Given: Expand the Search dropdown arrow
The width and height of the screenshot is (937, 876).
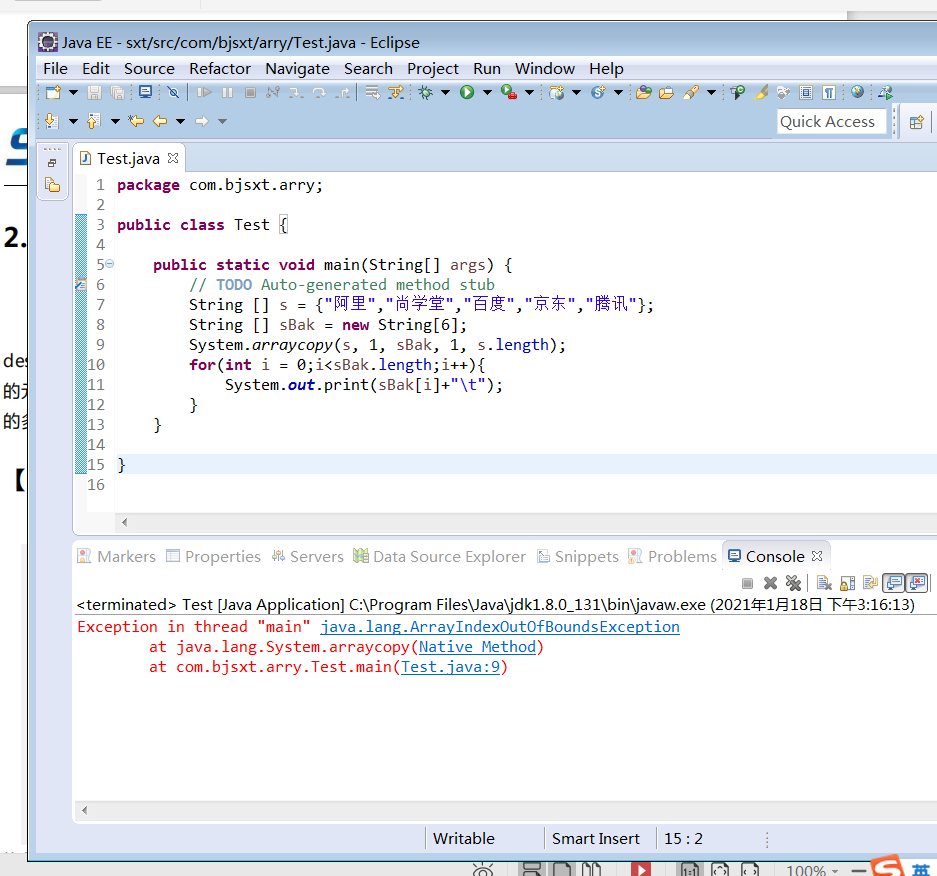Looking at the screenshot, I should coord(711,93).
